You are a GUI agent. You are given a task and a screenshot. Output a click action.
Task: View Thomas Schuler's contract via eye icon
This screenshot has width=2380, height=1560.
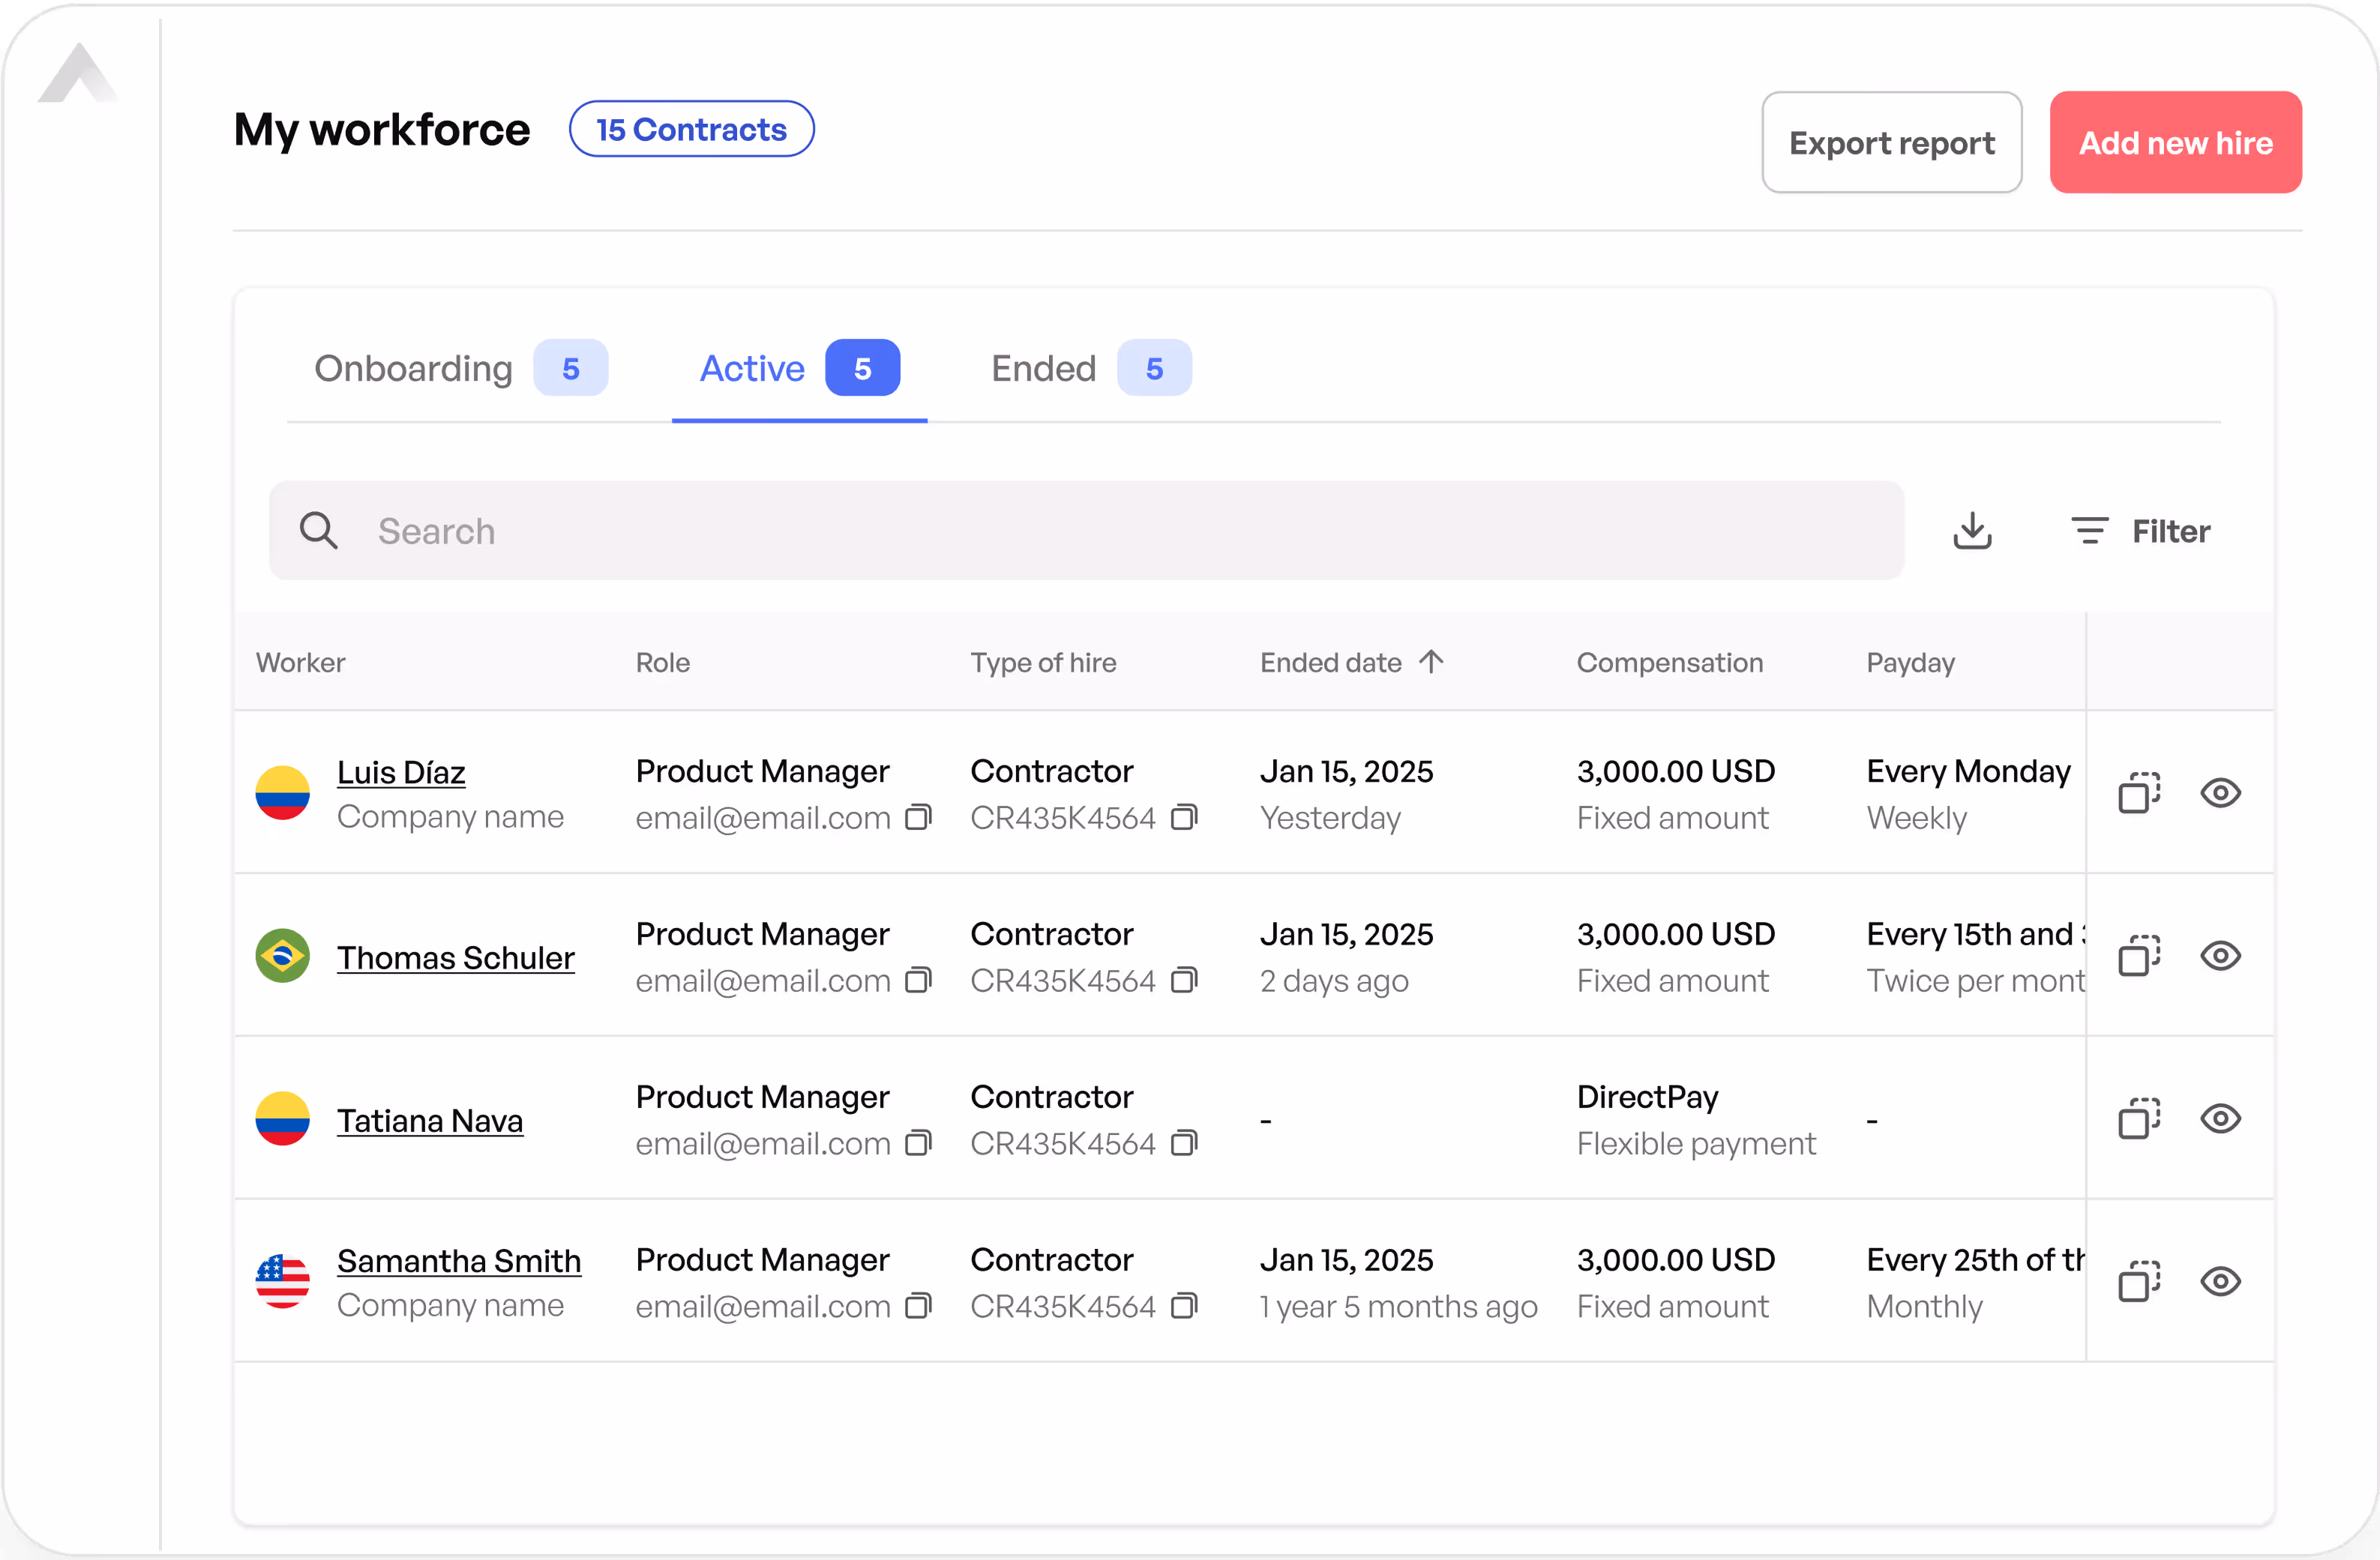2220,956
